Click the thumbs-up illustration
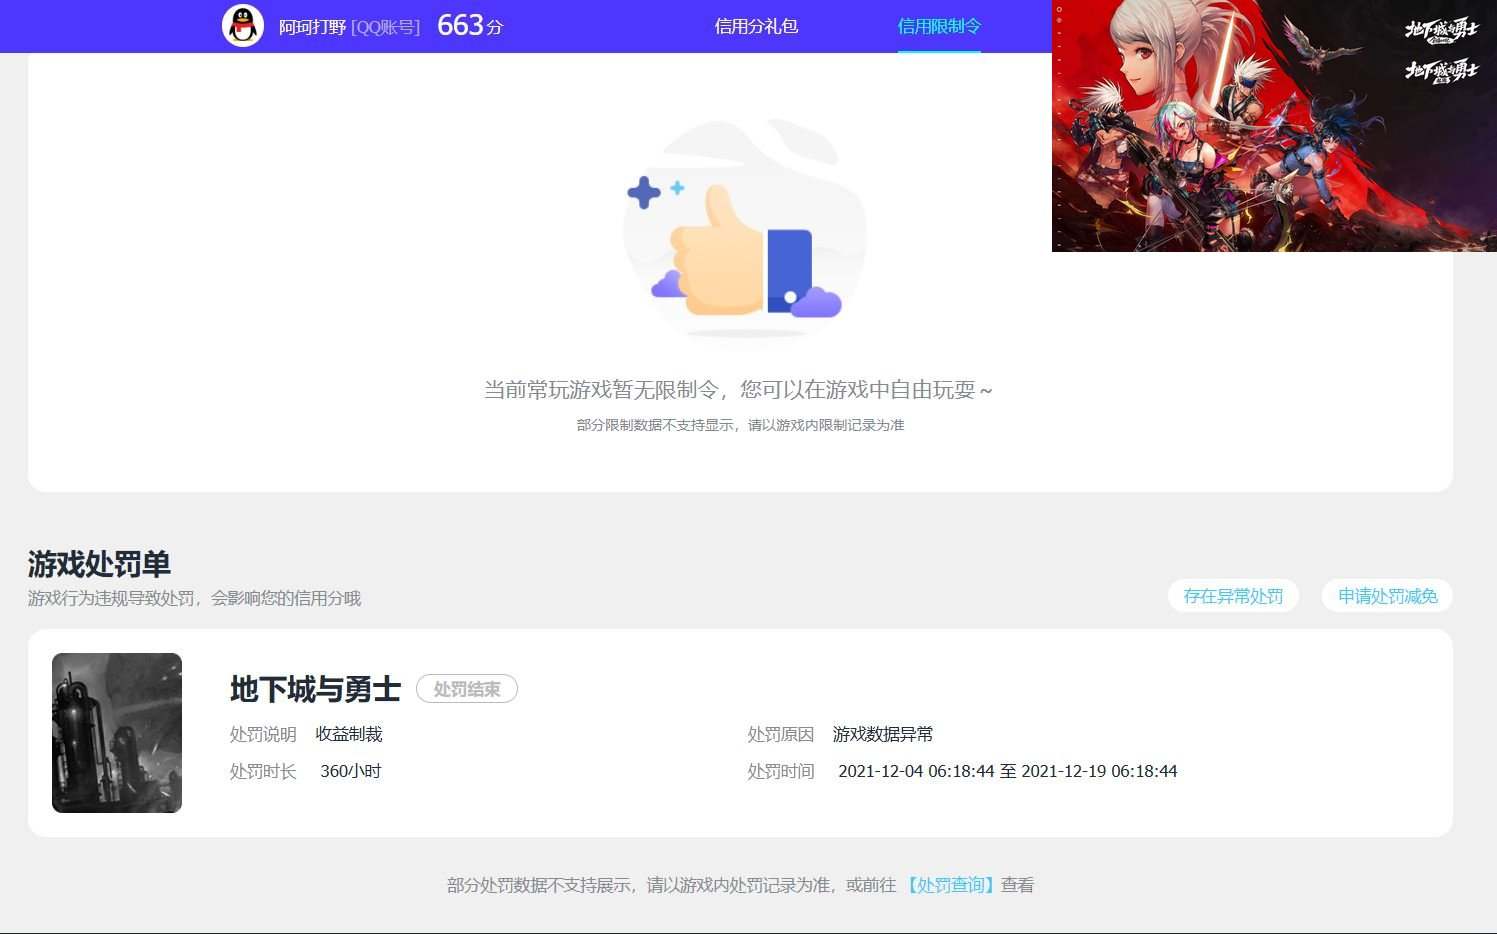This screenshot has width=1497, height=934. [744, 232]
